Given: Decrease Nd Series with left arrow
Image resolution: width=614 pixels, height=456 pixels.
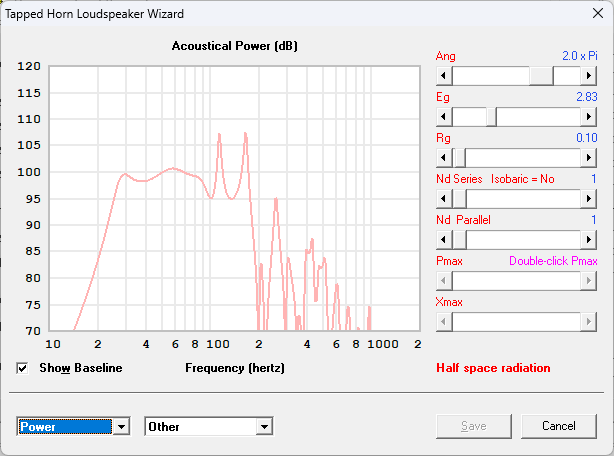Looking at the screenshot, I should point(444,199).
